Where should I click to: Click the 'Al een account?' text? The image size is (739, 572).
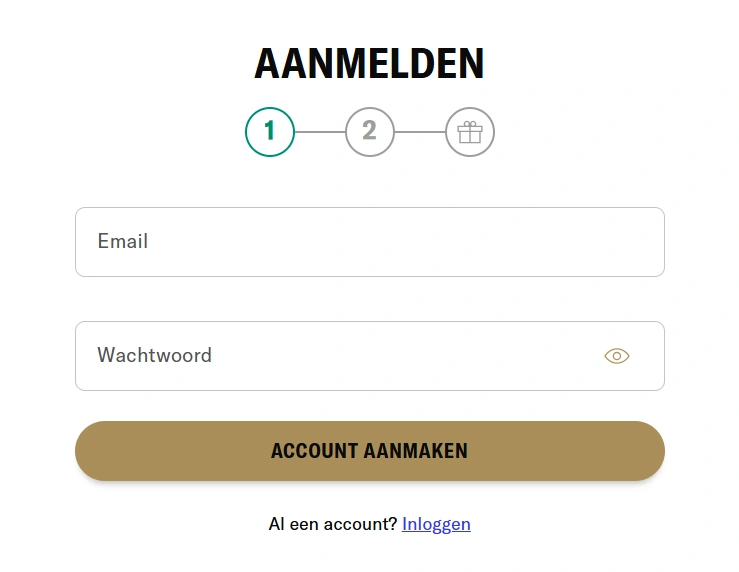pos(333,524)
